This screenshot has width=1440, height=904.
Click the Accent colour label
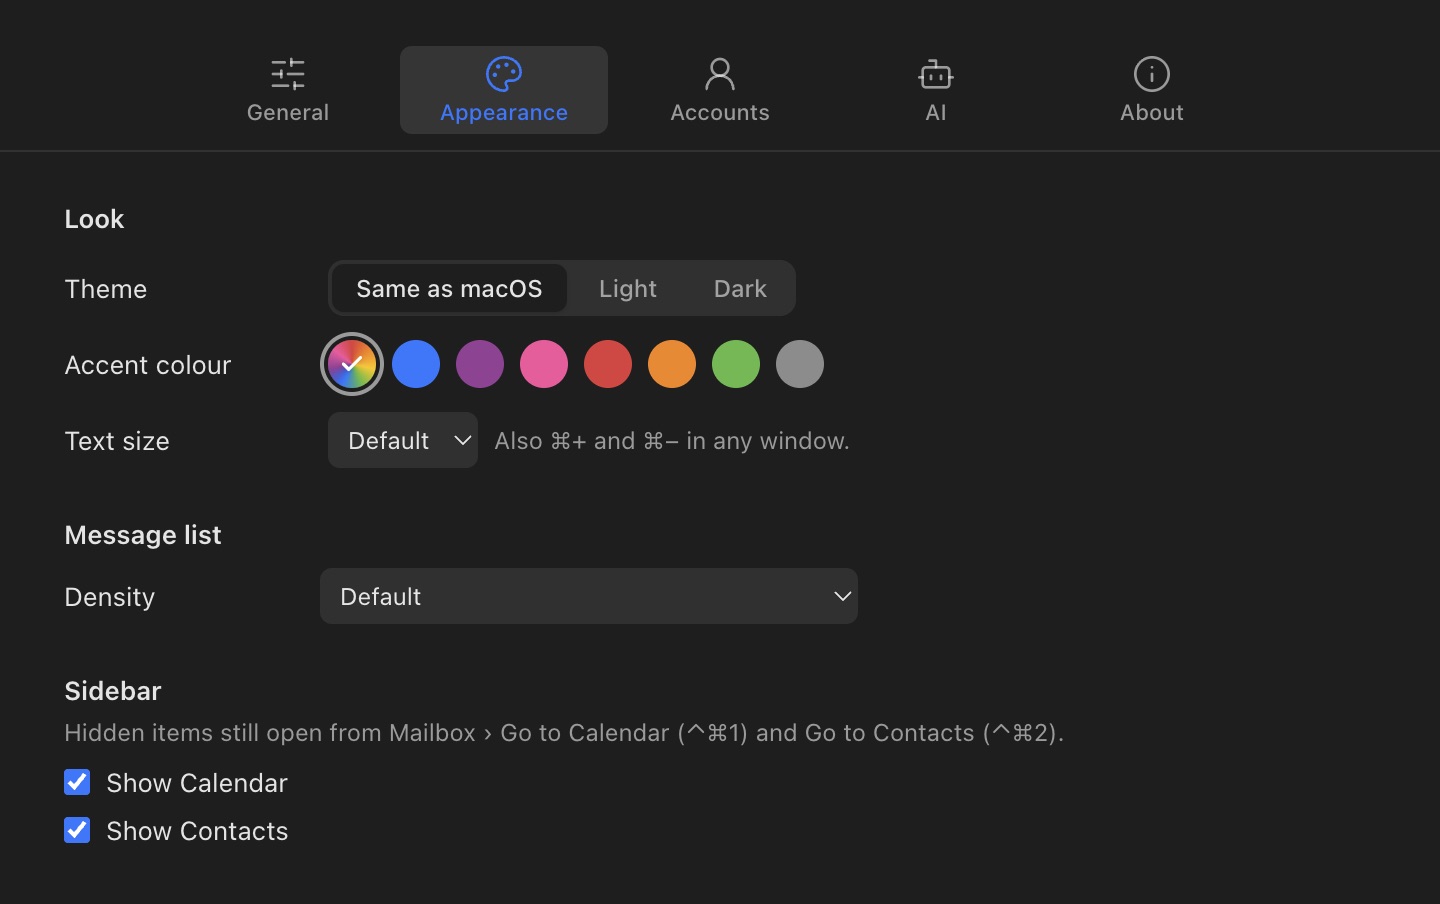(x=148, y=365)
